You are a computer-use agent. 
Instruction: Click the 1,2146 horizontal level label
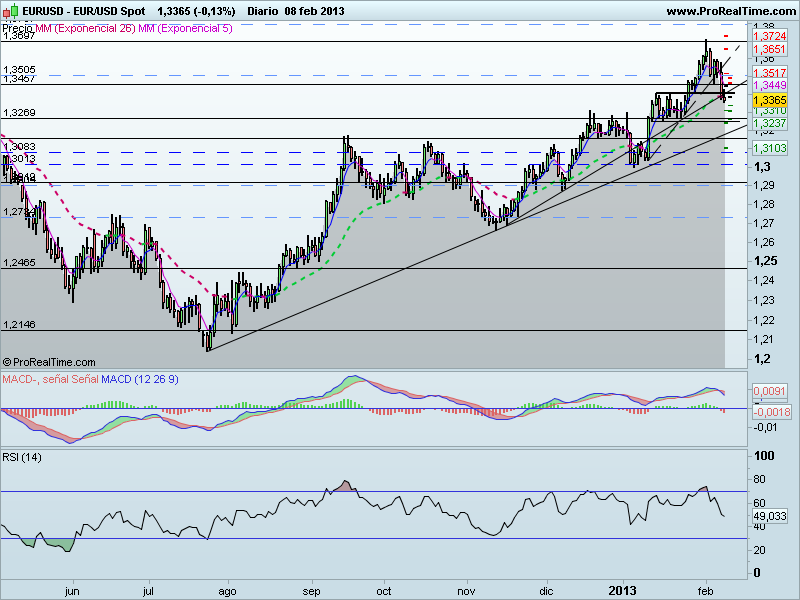point(19,324)
